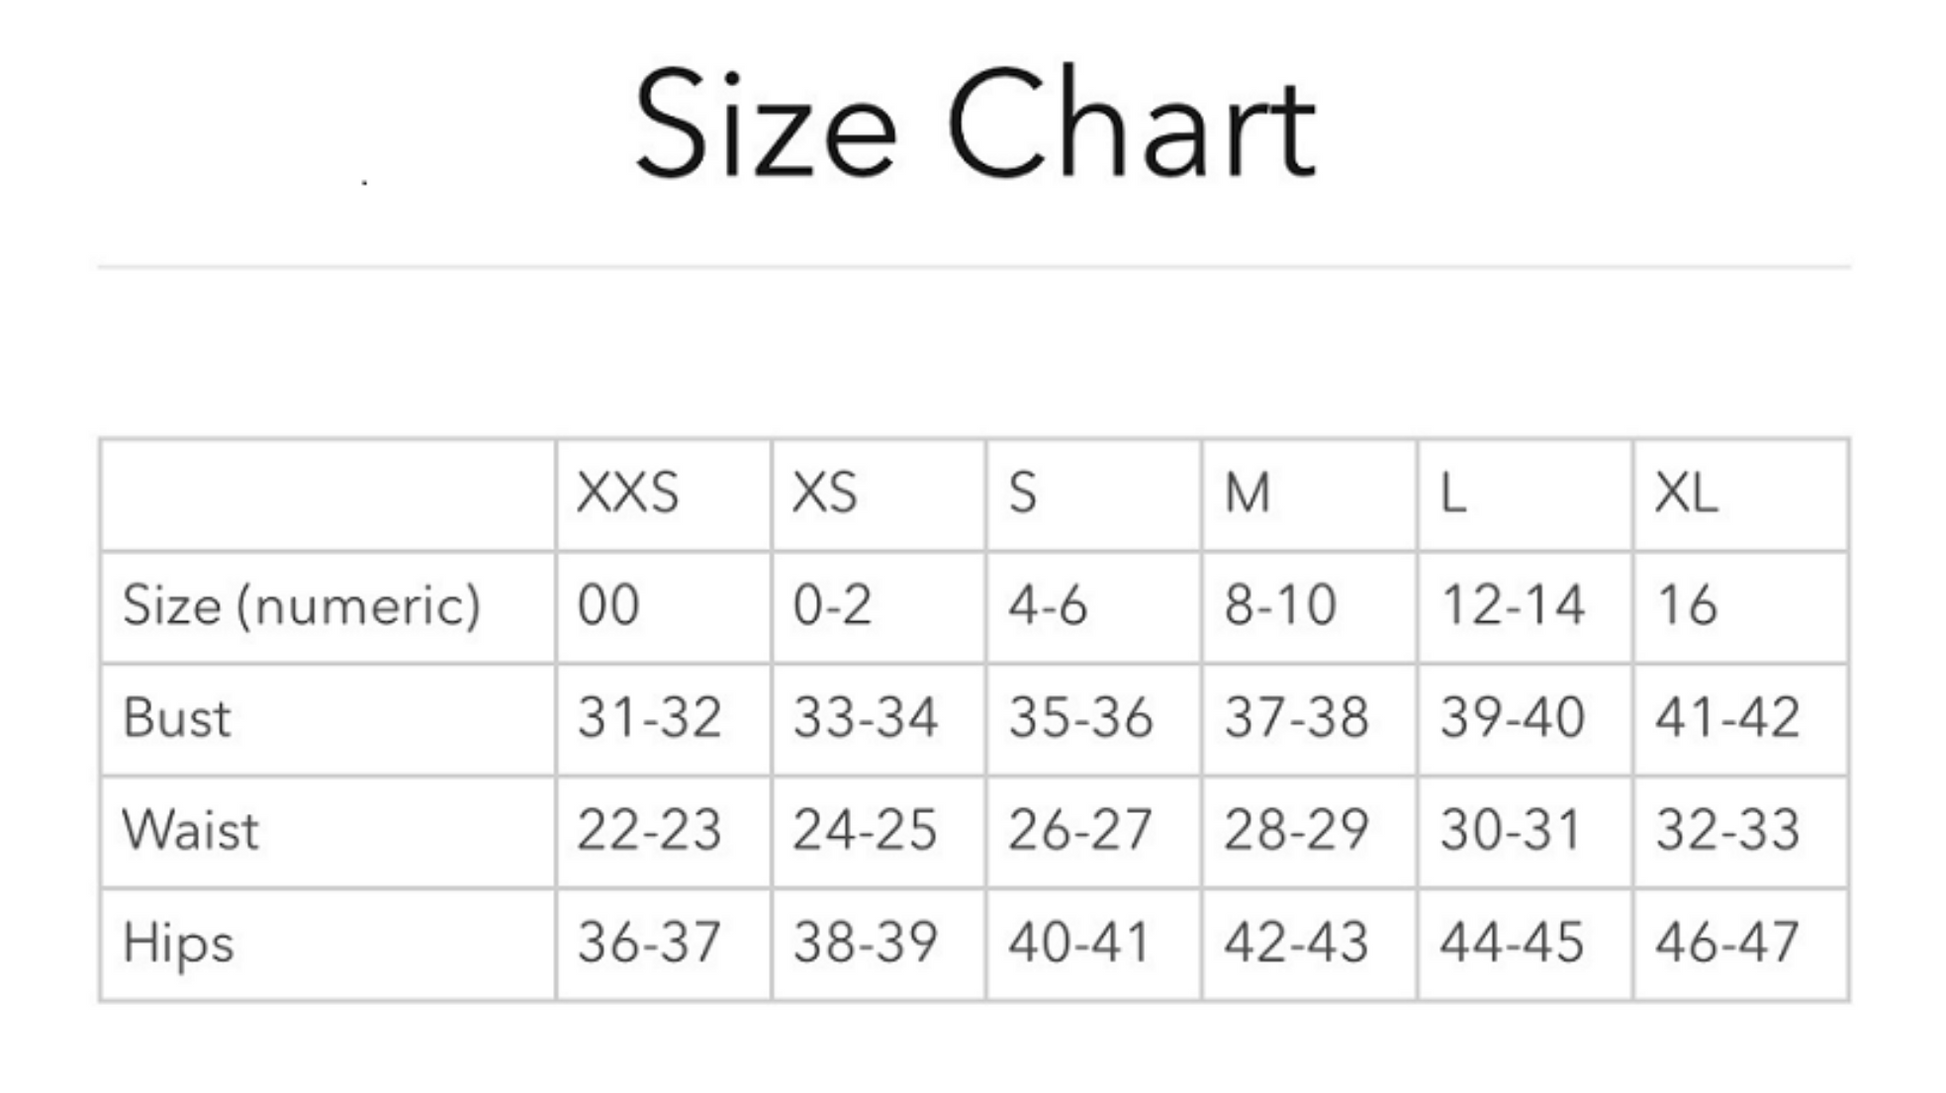The height and width of the screenshot is (1093, 1946).
Task: Select the 12-14 numeric size cell
Action: point(1512,605)
